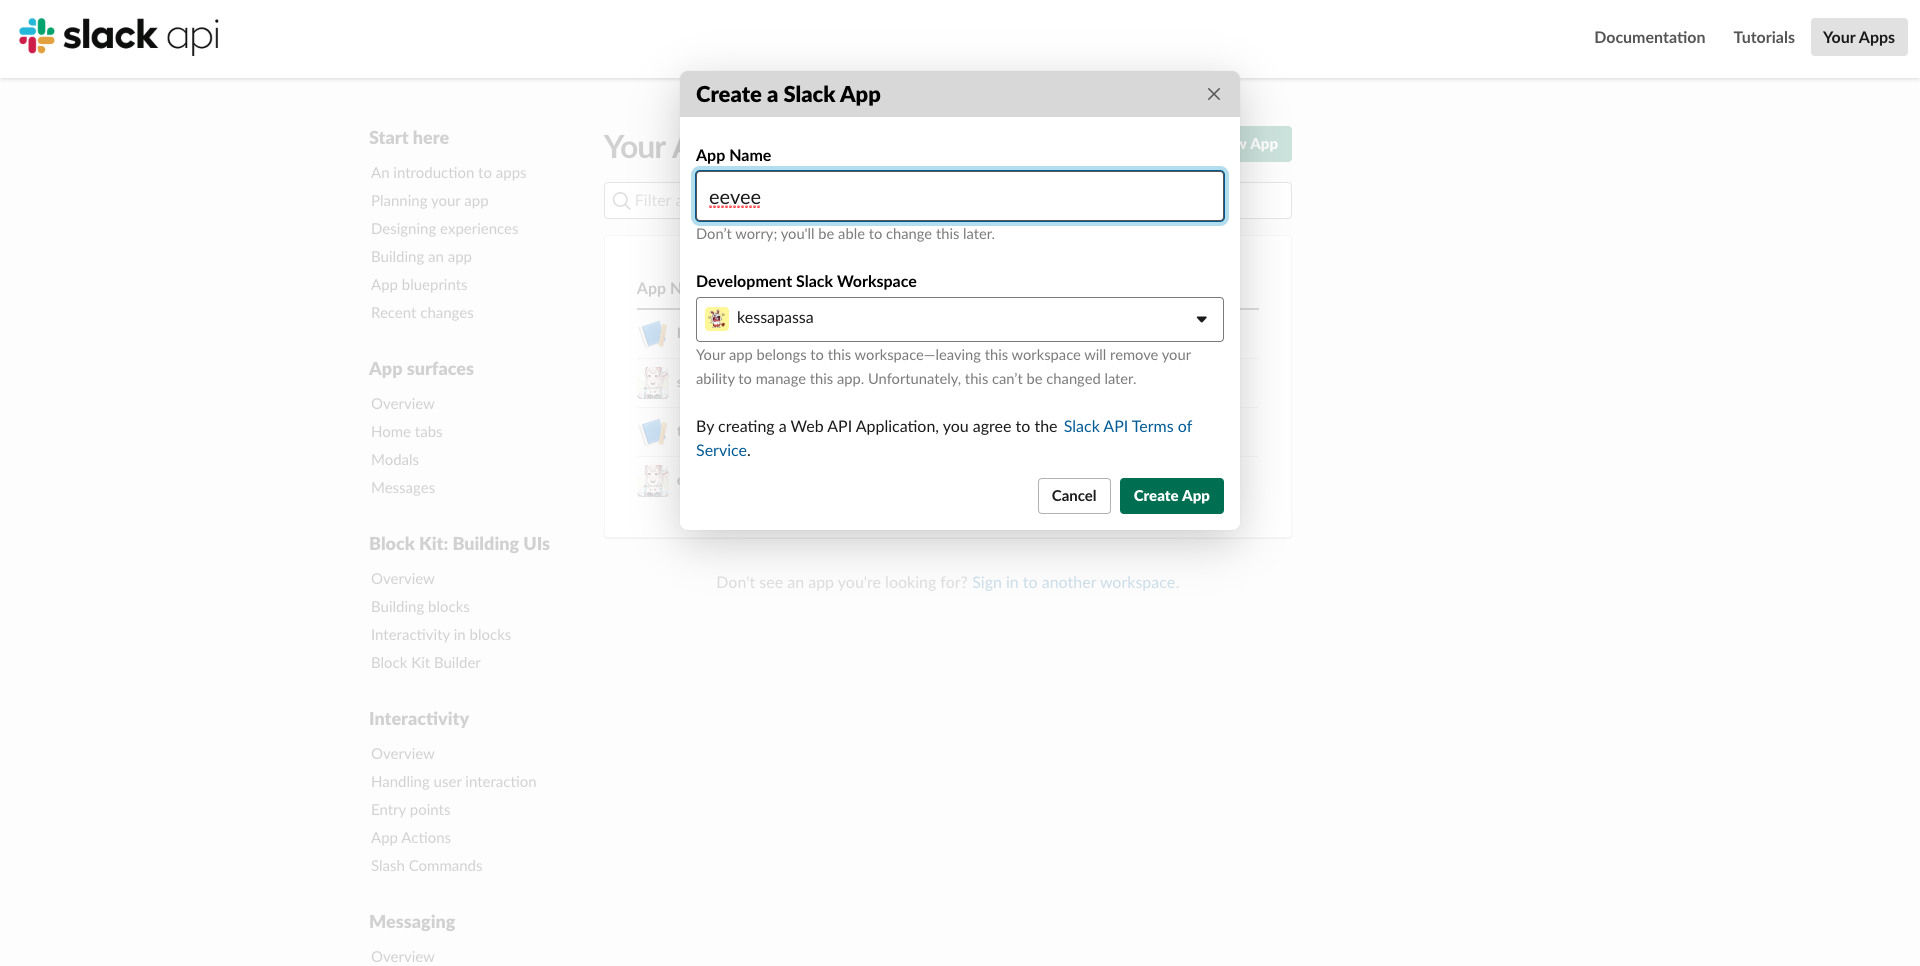Open the Tutorials menu item
The height and width of the screenshot is (966, 1920).
coord(1763,37)
